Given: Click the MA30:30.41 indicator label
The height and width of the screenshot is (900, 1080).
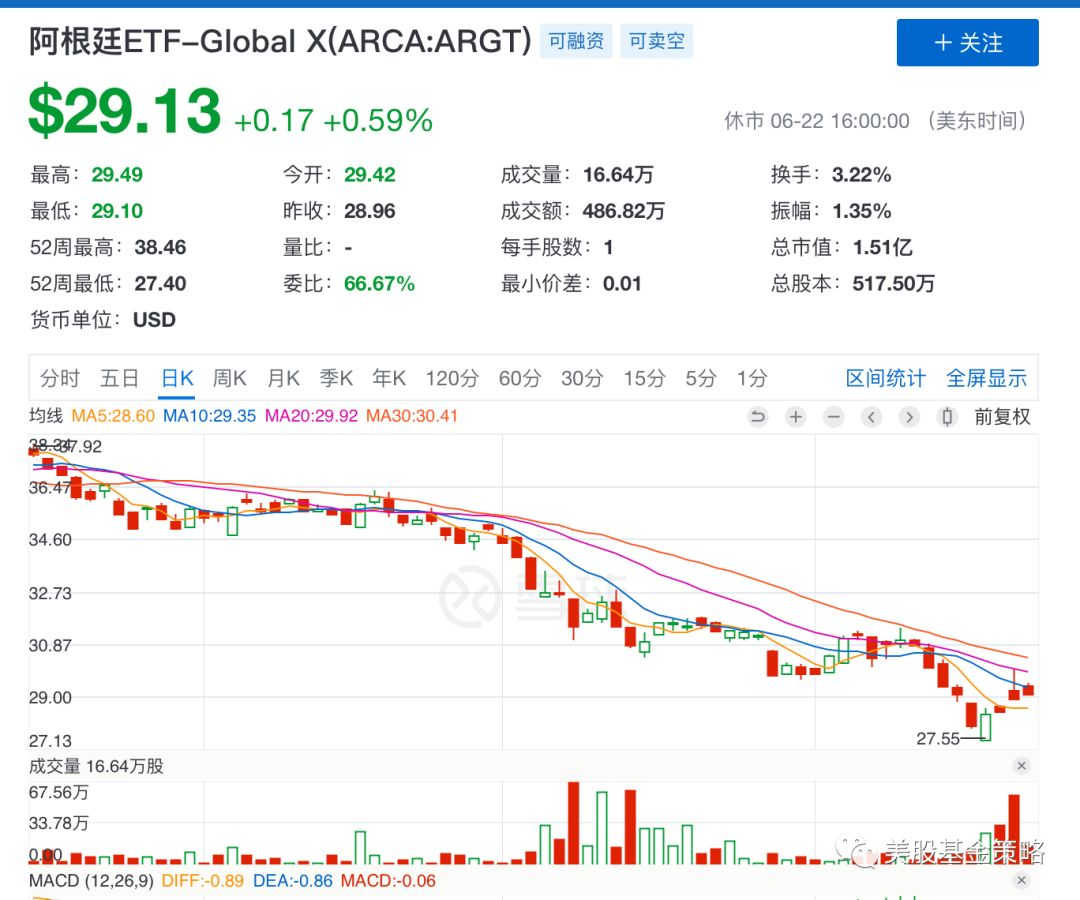Looking at the screenshot, I should pyautogui.click(x=412, y=416).
